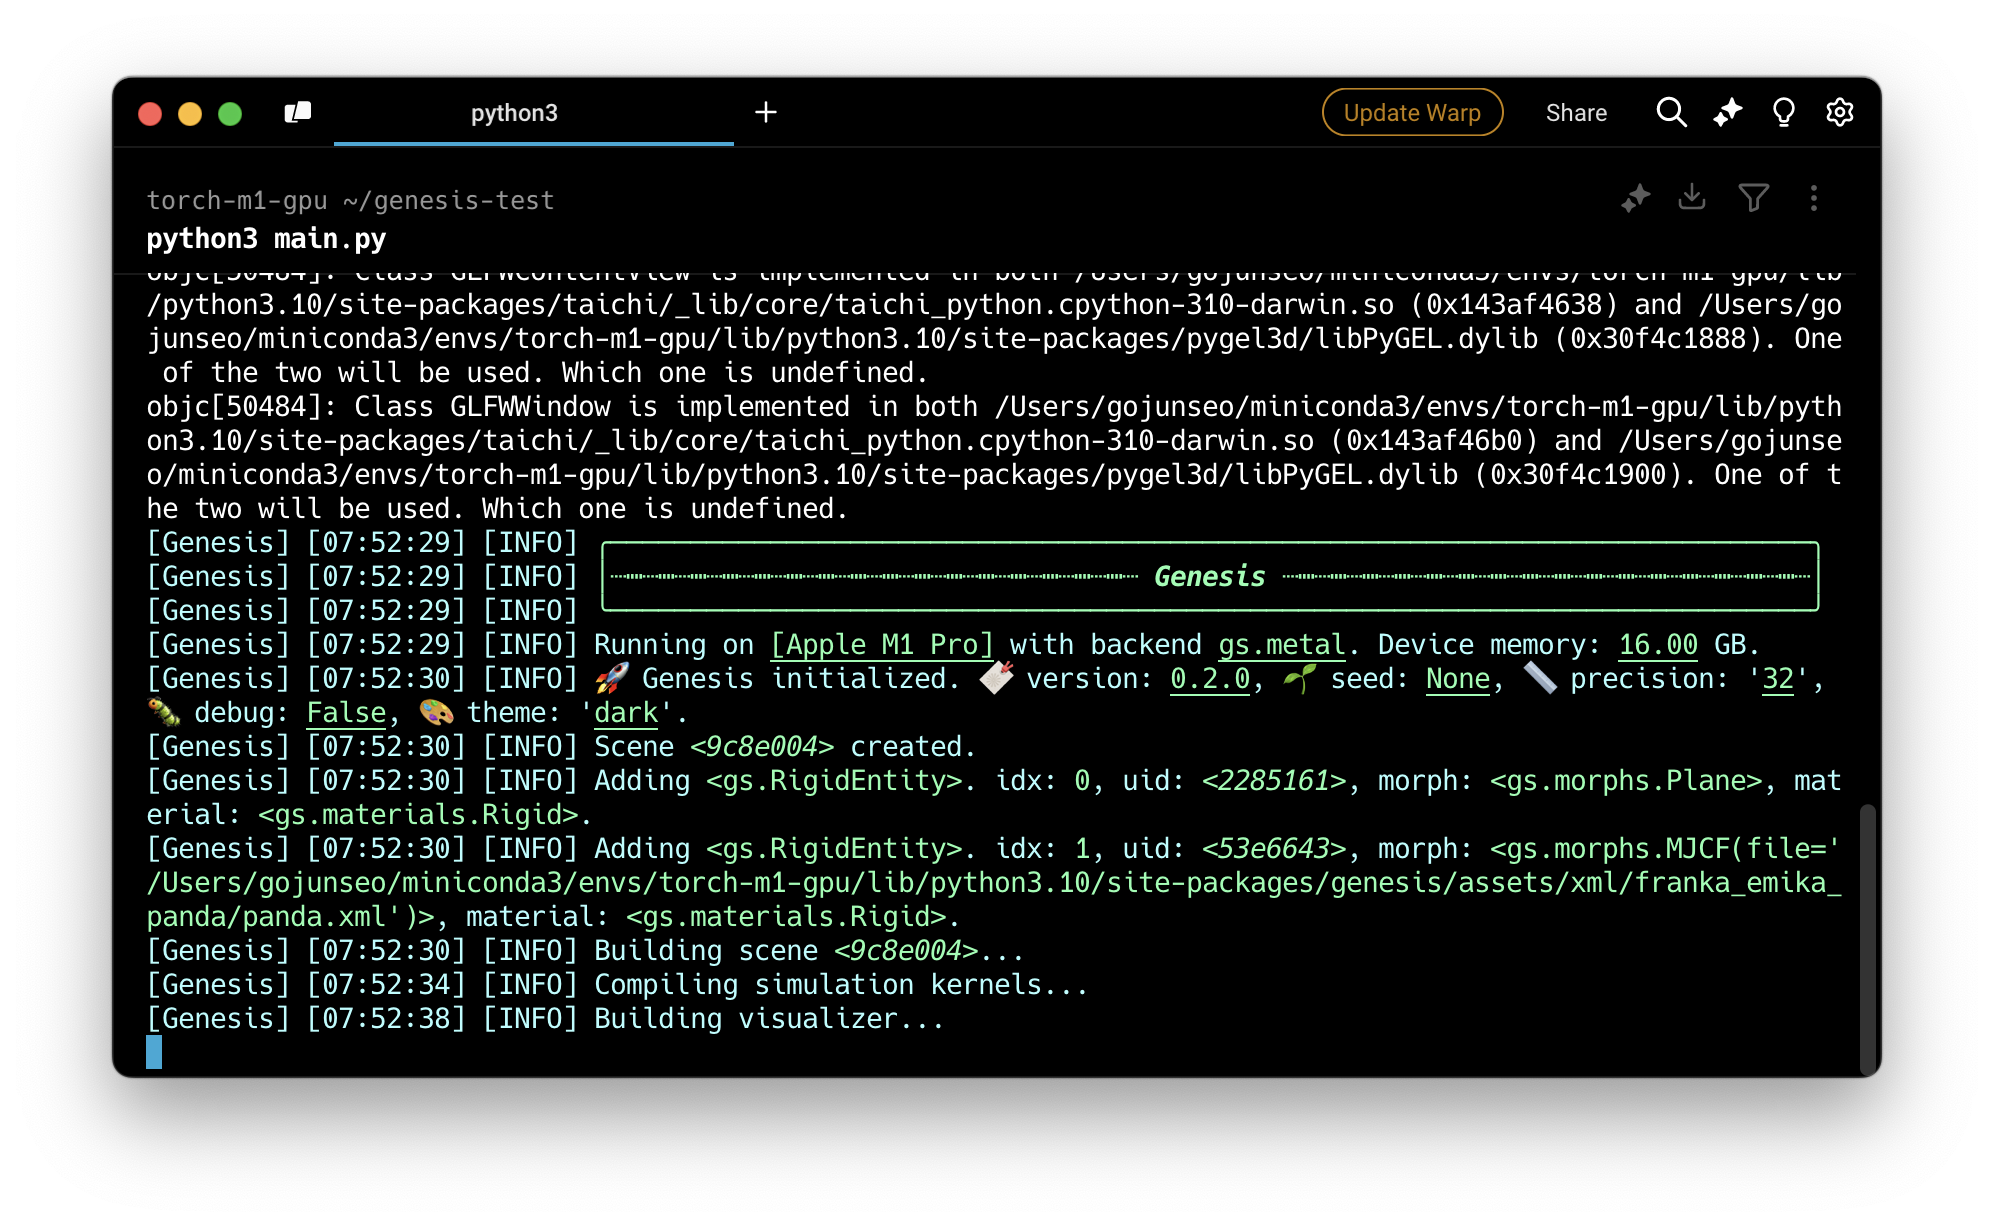Click the Share button
The image size is (1994, 1226).
point(1576,113)
